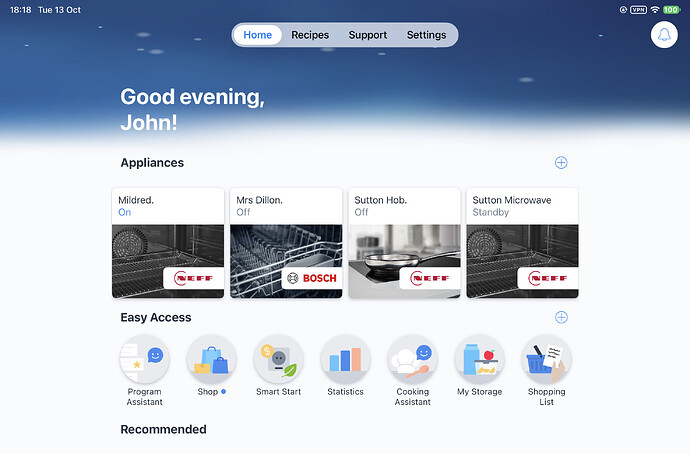Screen dimensions: 690x453
Task: Open the Sutton Hob appliance card
Action: coord(404,243)
